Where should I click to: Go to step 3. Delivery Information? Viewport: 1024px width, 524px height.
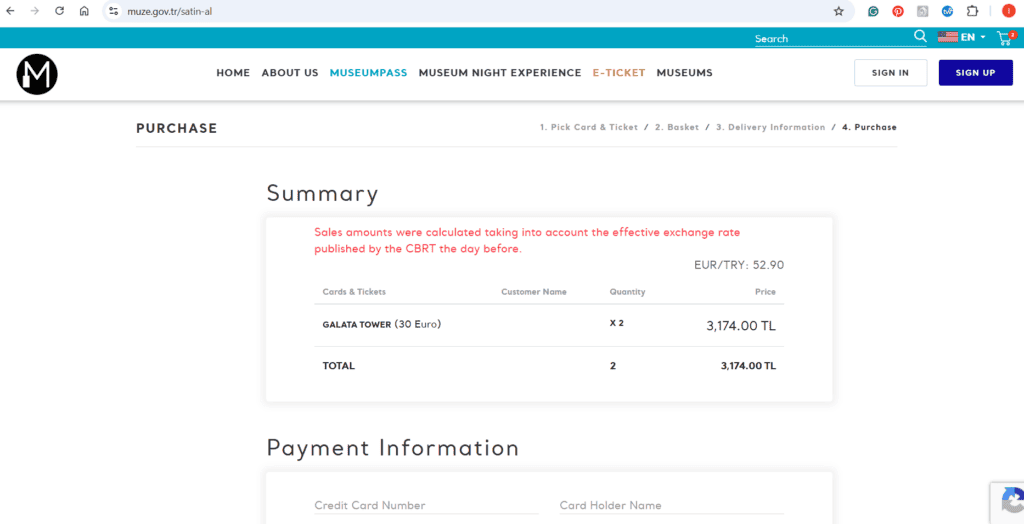point(770,127)
